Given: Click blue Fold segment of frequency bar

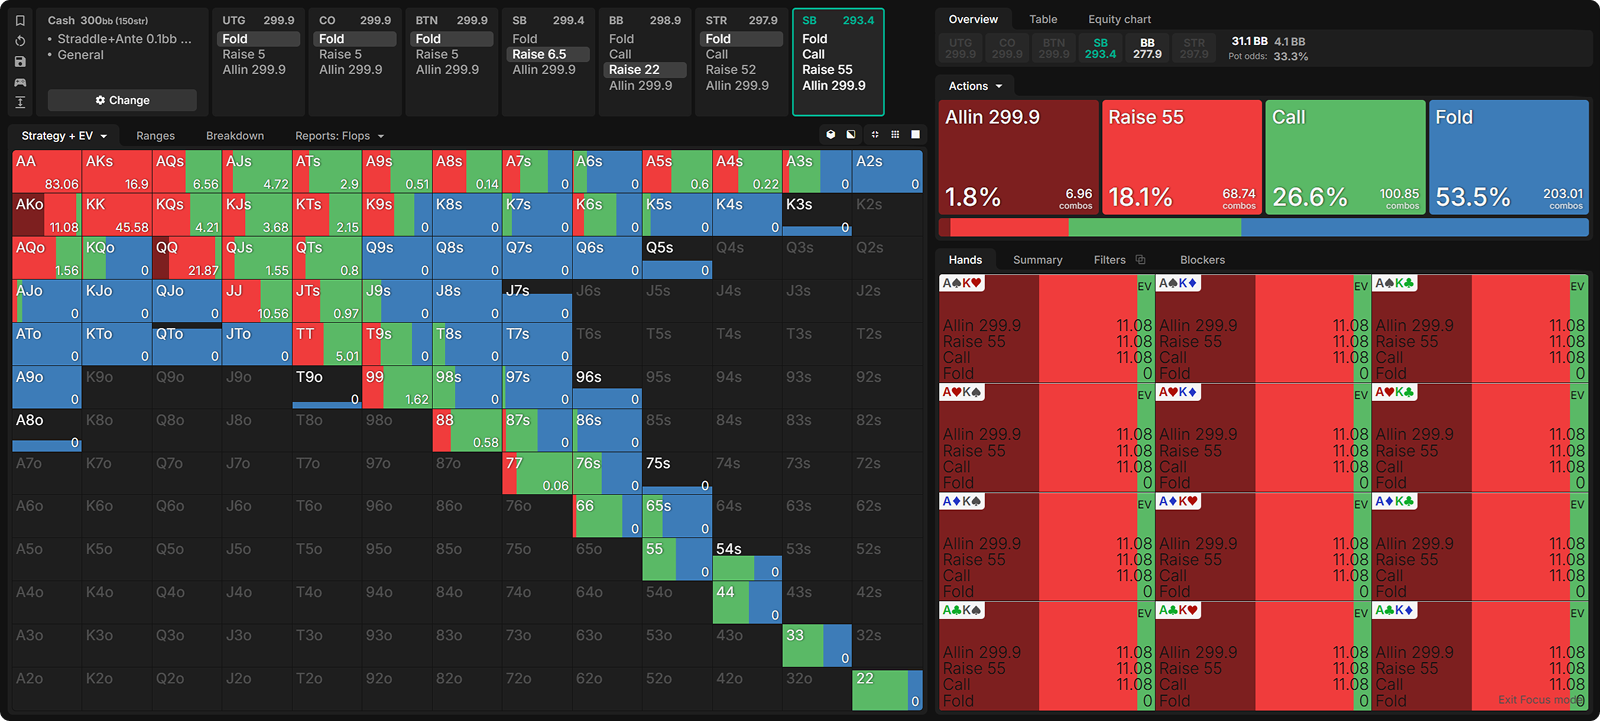Looking at the screenshot, I should coord(1415,227).
